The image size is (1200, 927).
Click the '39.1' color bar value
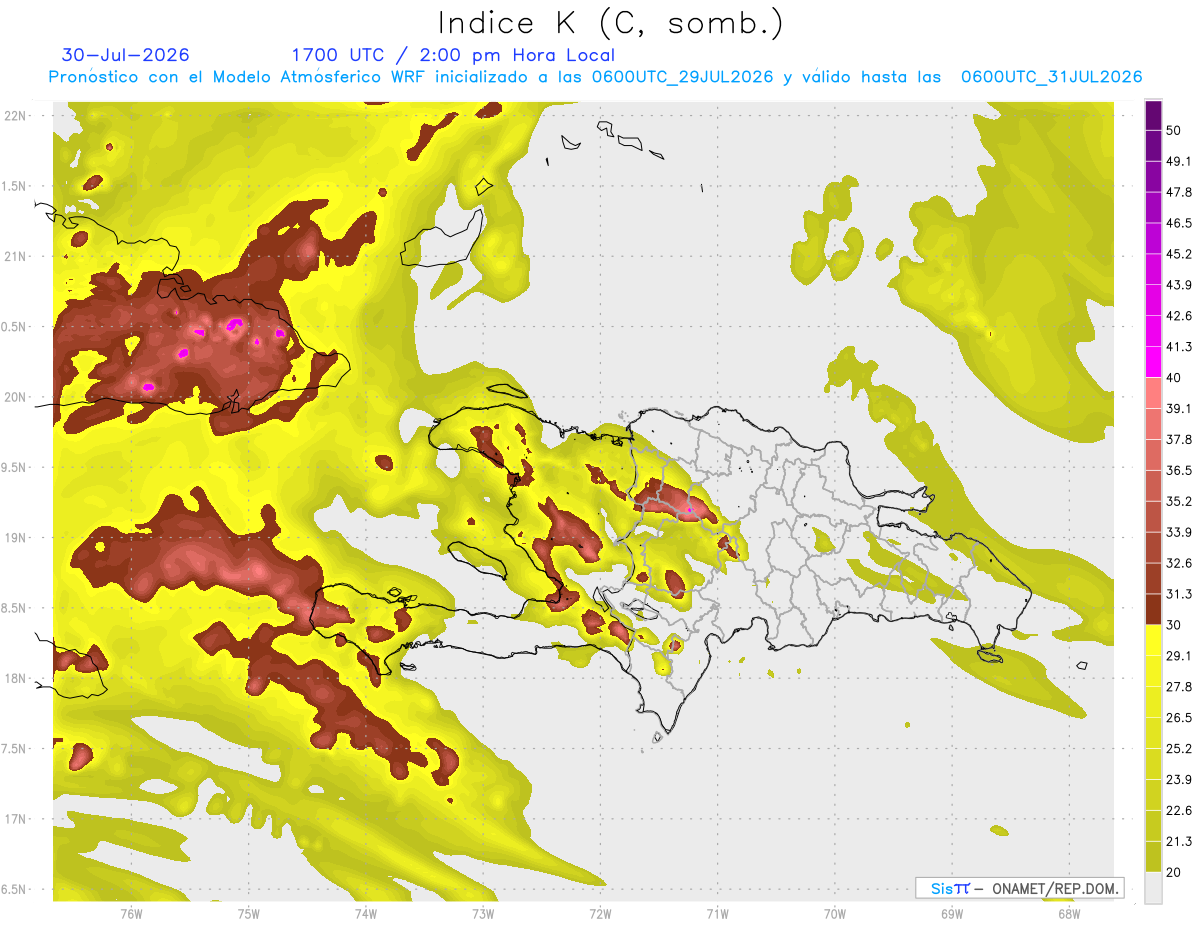1179,408
